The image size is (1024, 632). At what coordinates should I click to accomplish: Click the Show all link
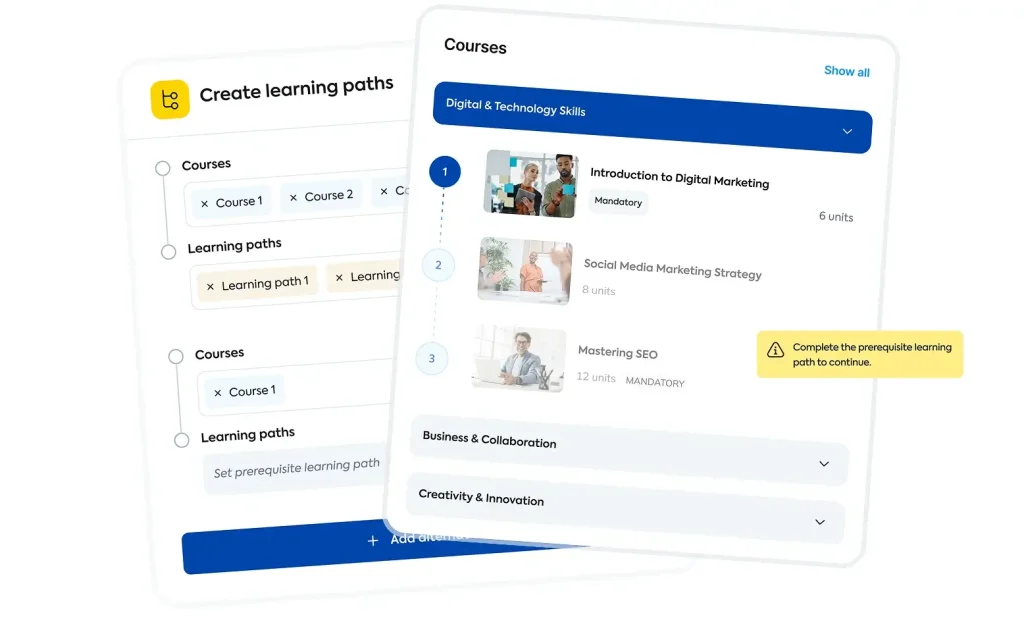(847, 71)
